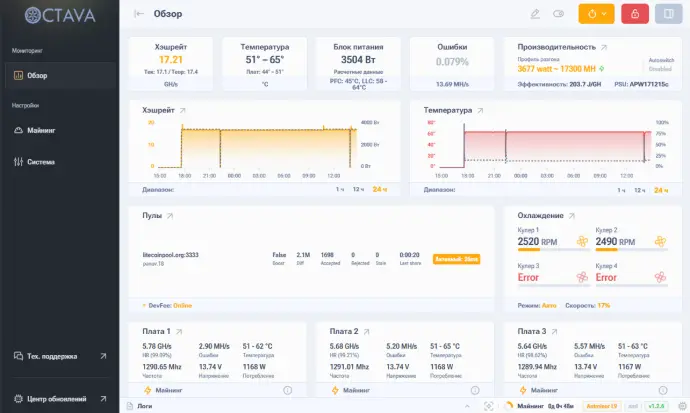Click the red lock button
690x413 pixels.
tap(632, 14)
